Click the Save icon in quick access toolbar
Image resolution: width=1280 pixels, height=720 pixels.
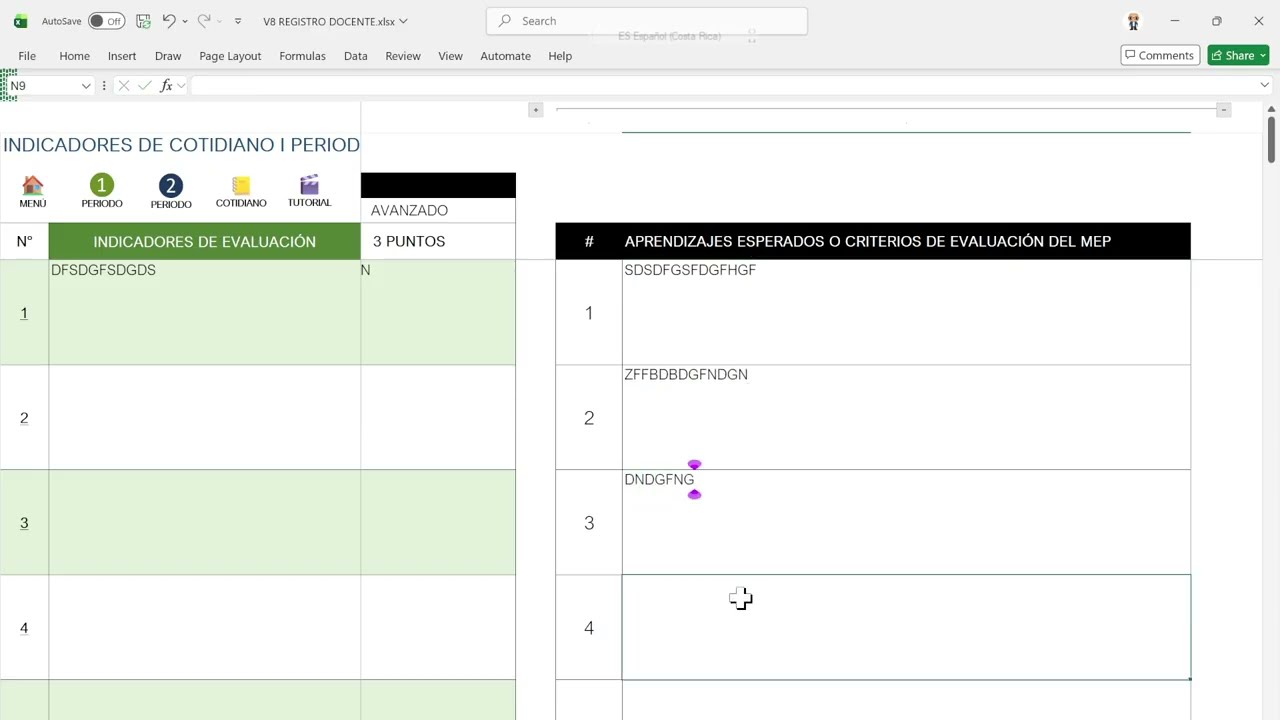coord(143,21)
